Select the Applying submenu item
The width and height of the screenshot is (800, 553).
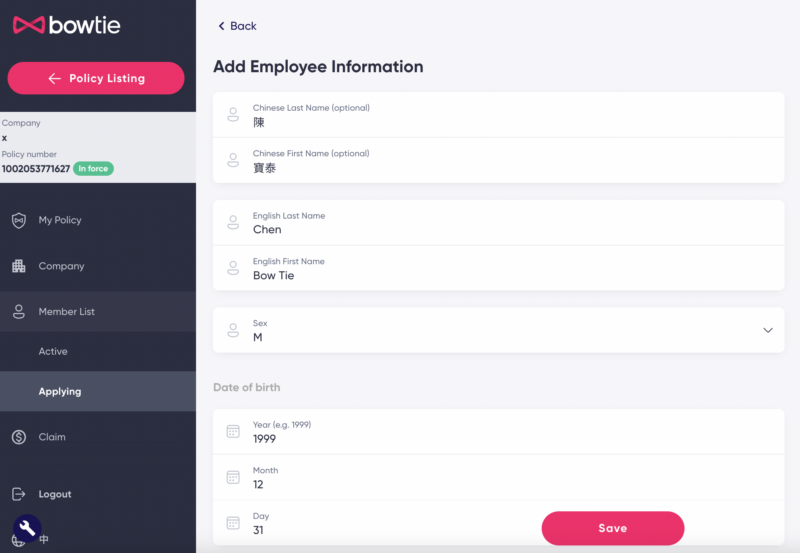click(60, 392)
